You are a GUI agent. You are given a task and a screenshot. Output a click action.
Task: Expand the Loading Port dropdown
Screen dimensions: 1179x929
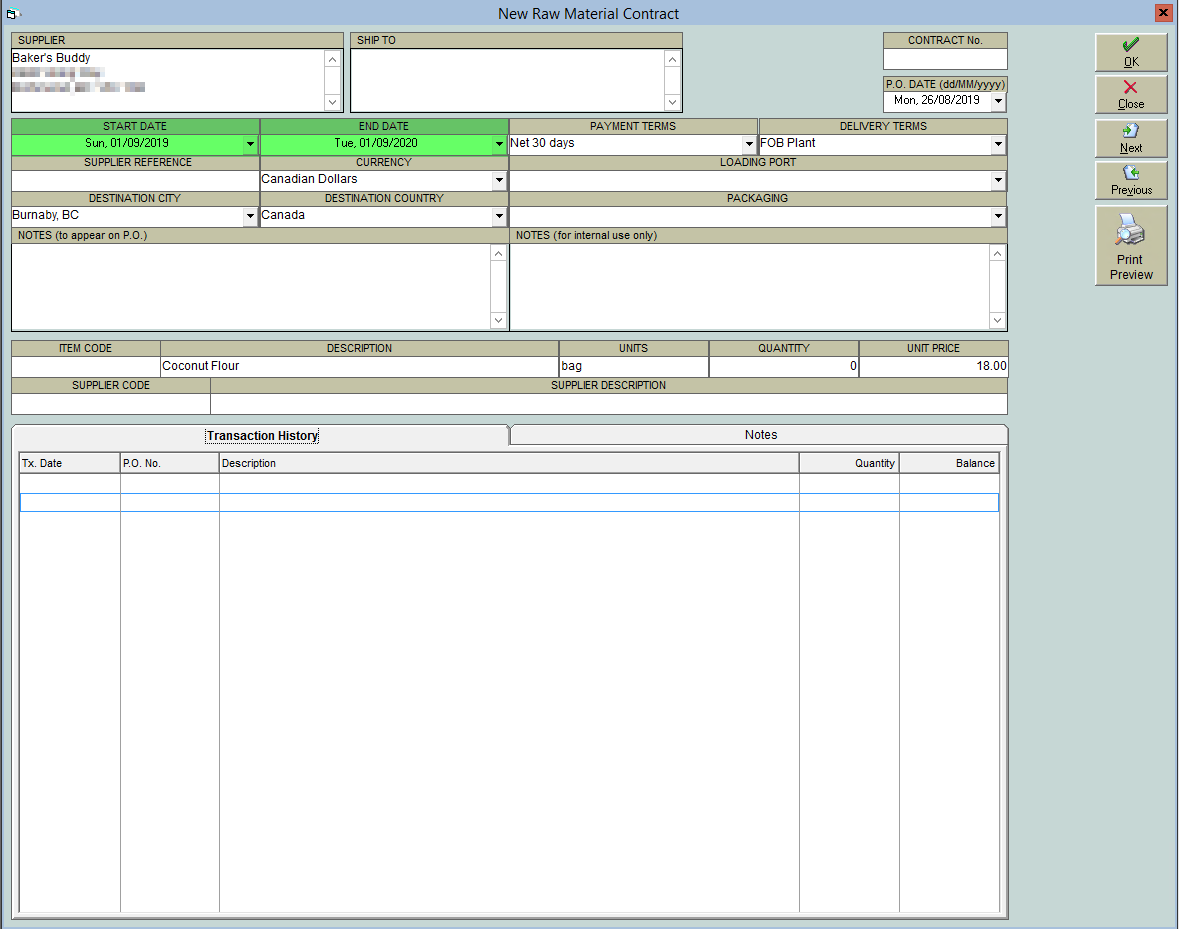(999, 180)
